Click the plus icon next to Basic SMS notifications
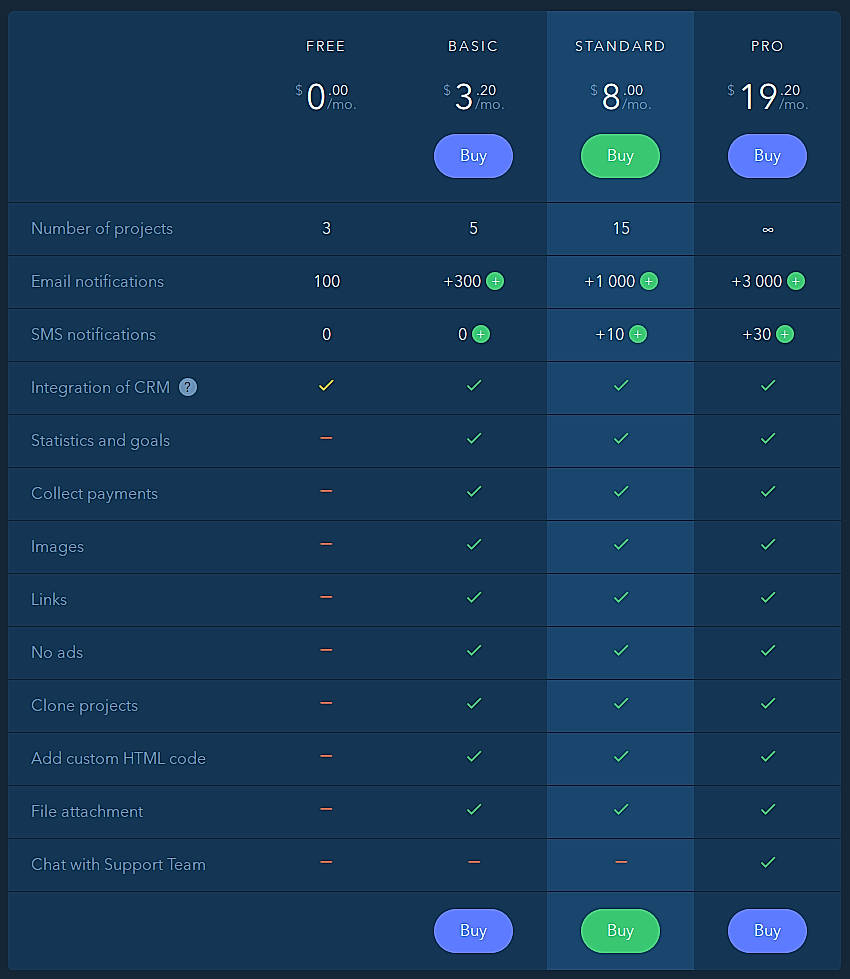Screen dimensions: 850x979 (x=482, y=334)
